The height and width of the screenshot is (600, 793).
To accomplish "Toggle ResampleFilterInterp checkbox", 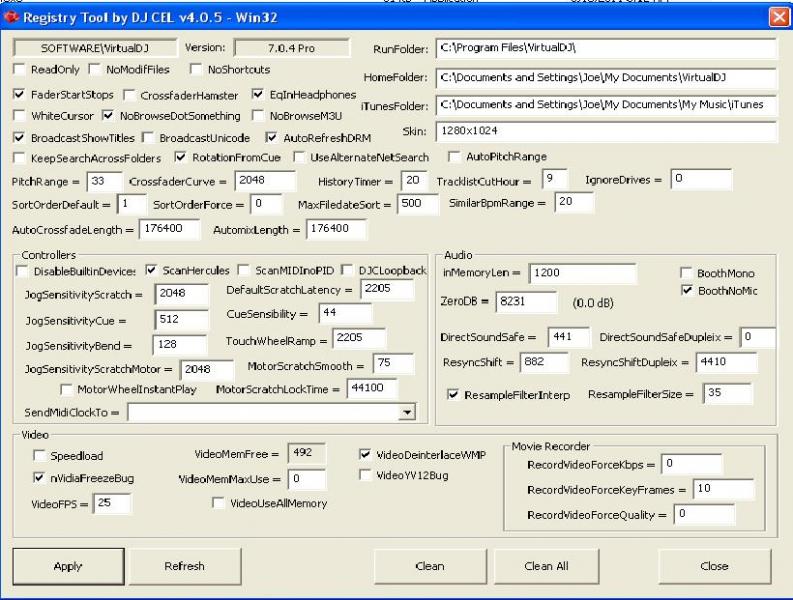I will (453, 395).
